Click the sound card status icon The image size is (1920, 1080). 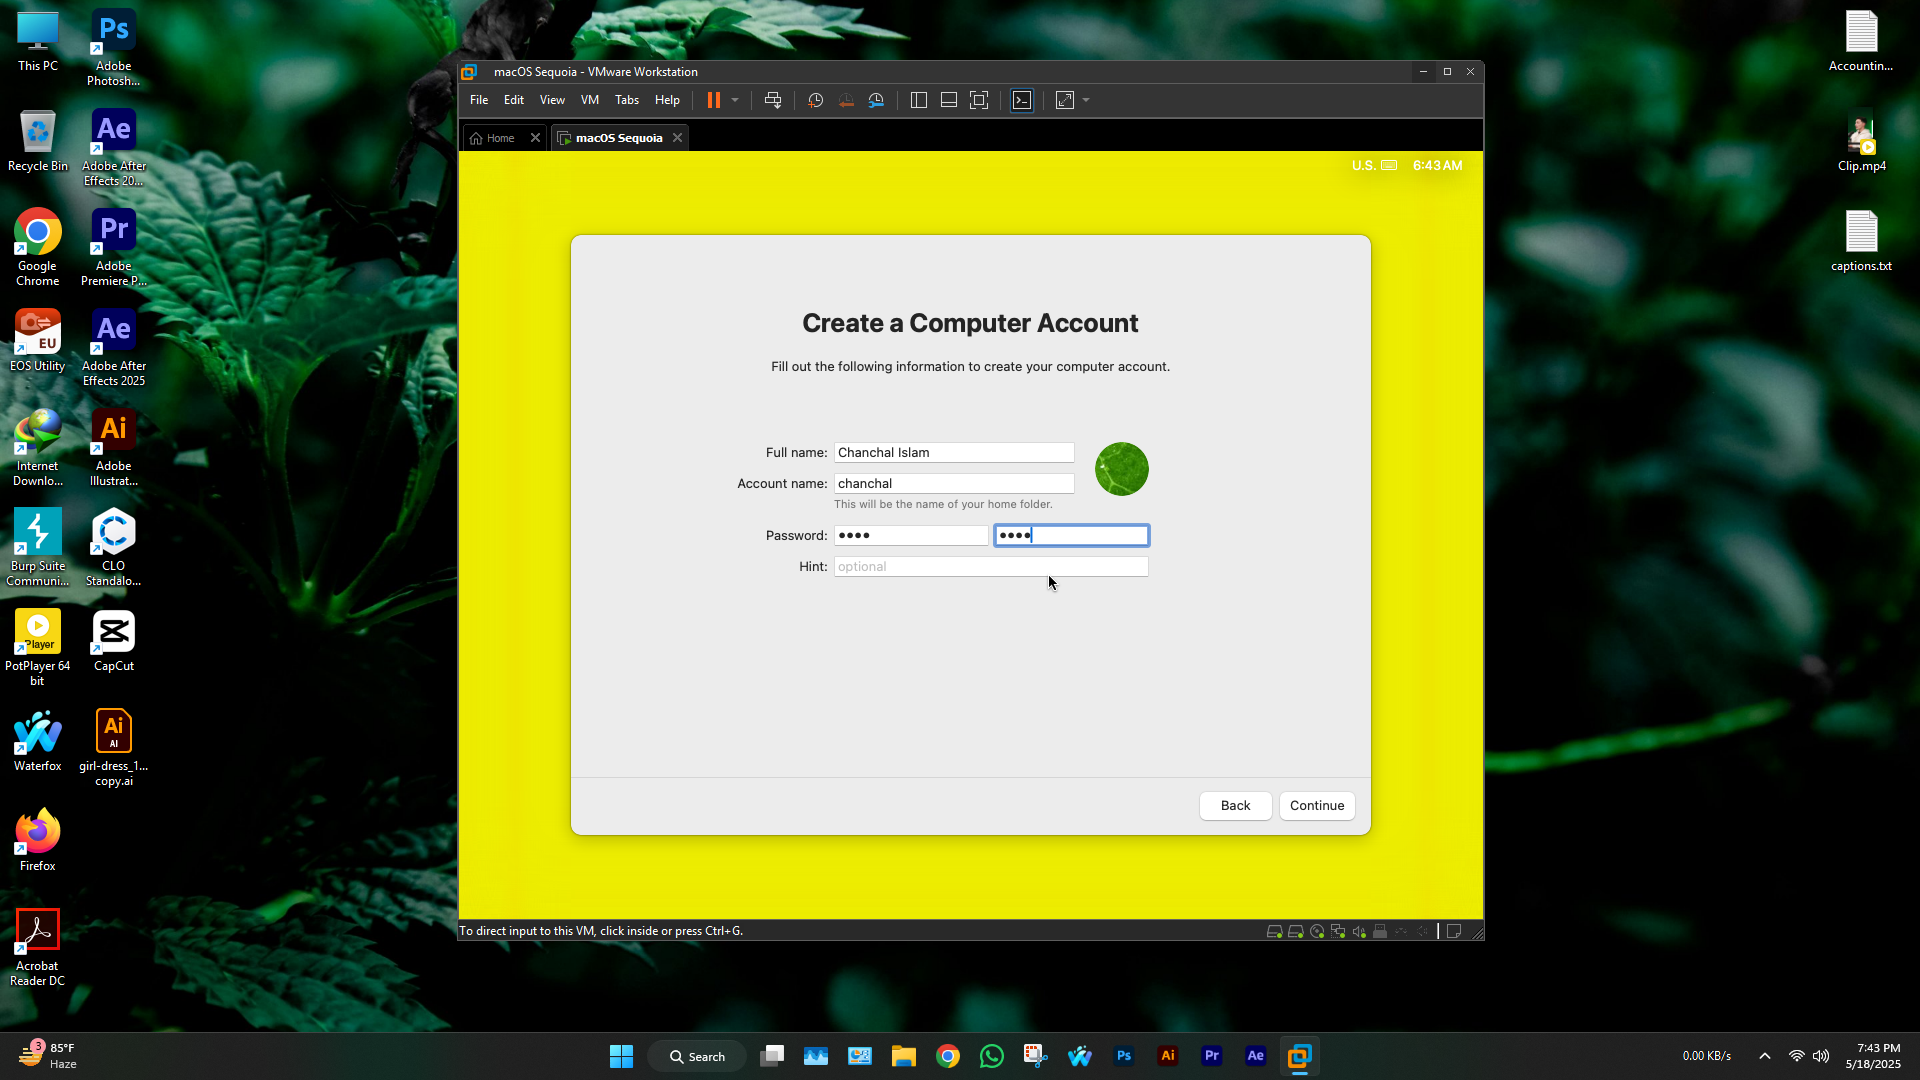tap(1359, 932)
